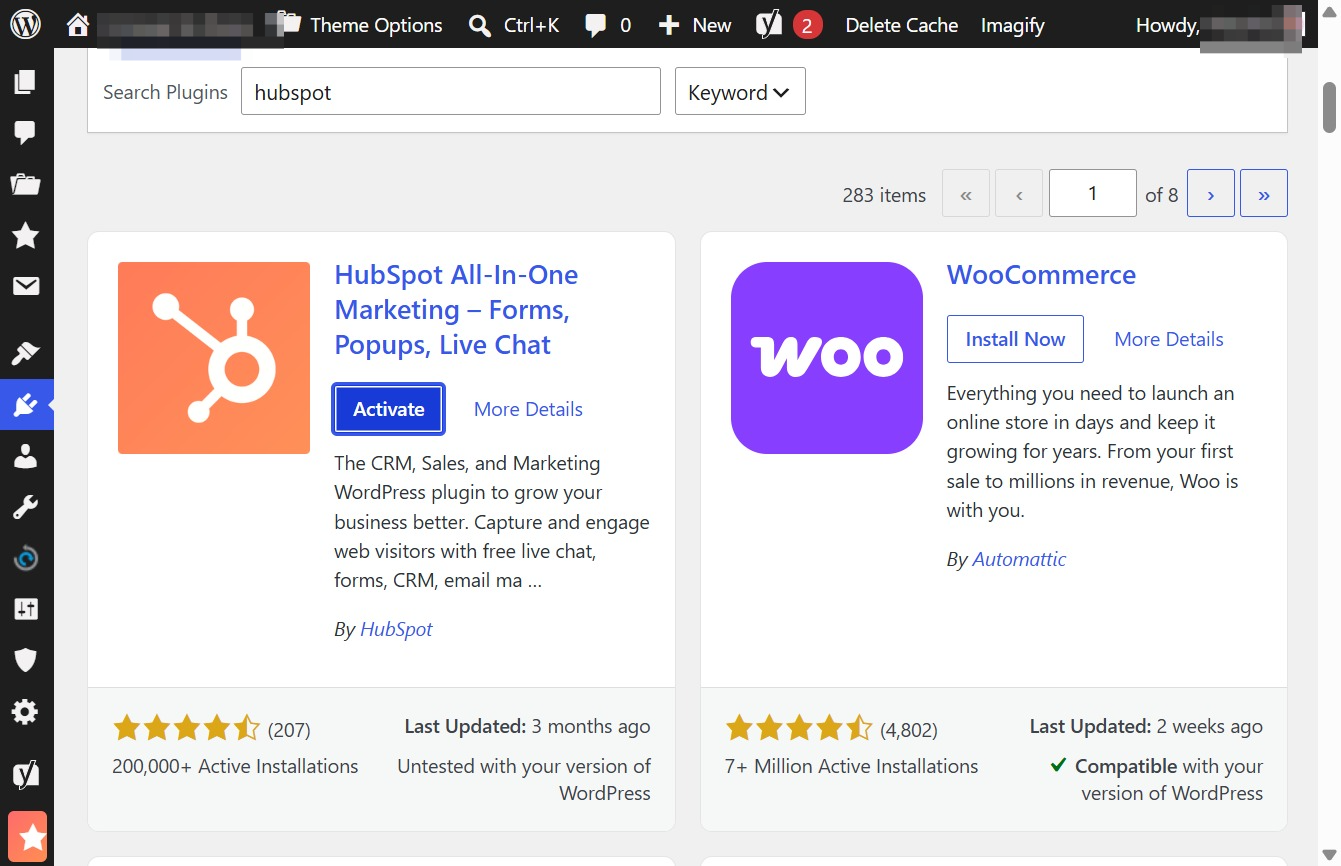The width and height of the screenshot is (1341, 866).
Task: Click the WooCommerce logo thumbnail
Action: pyautogui.click(x=827, y=358)
